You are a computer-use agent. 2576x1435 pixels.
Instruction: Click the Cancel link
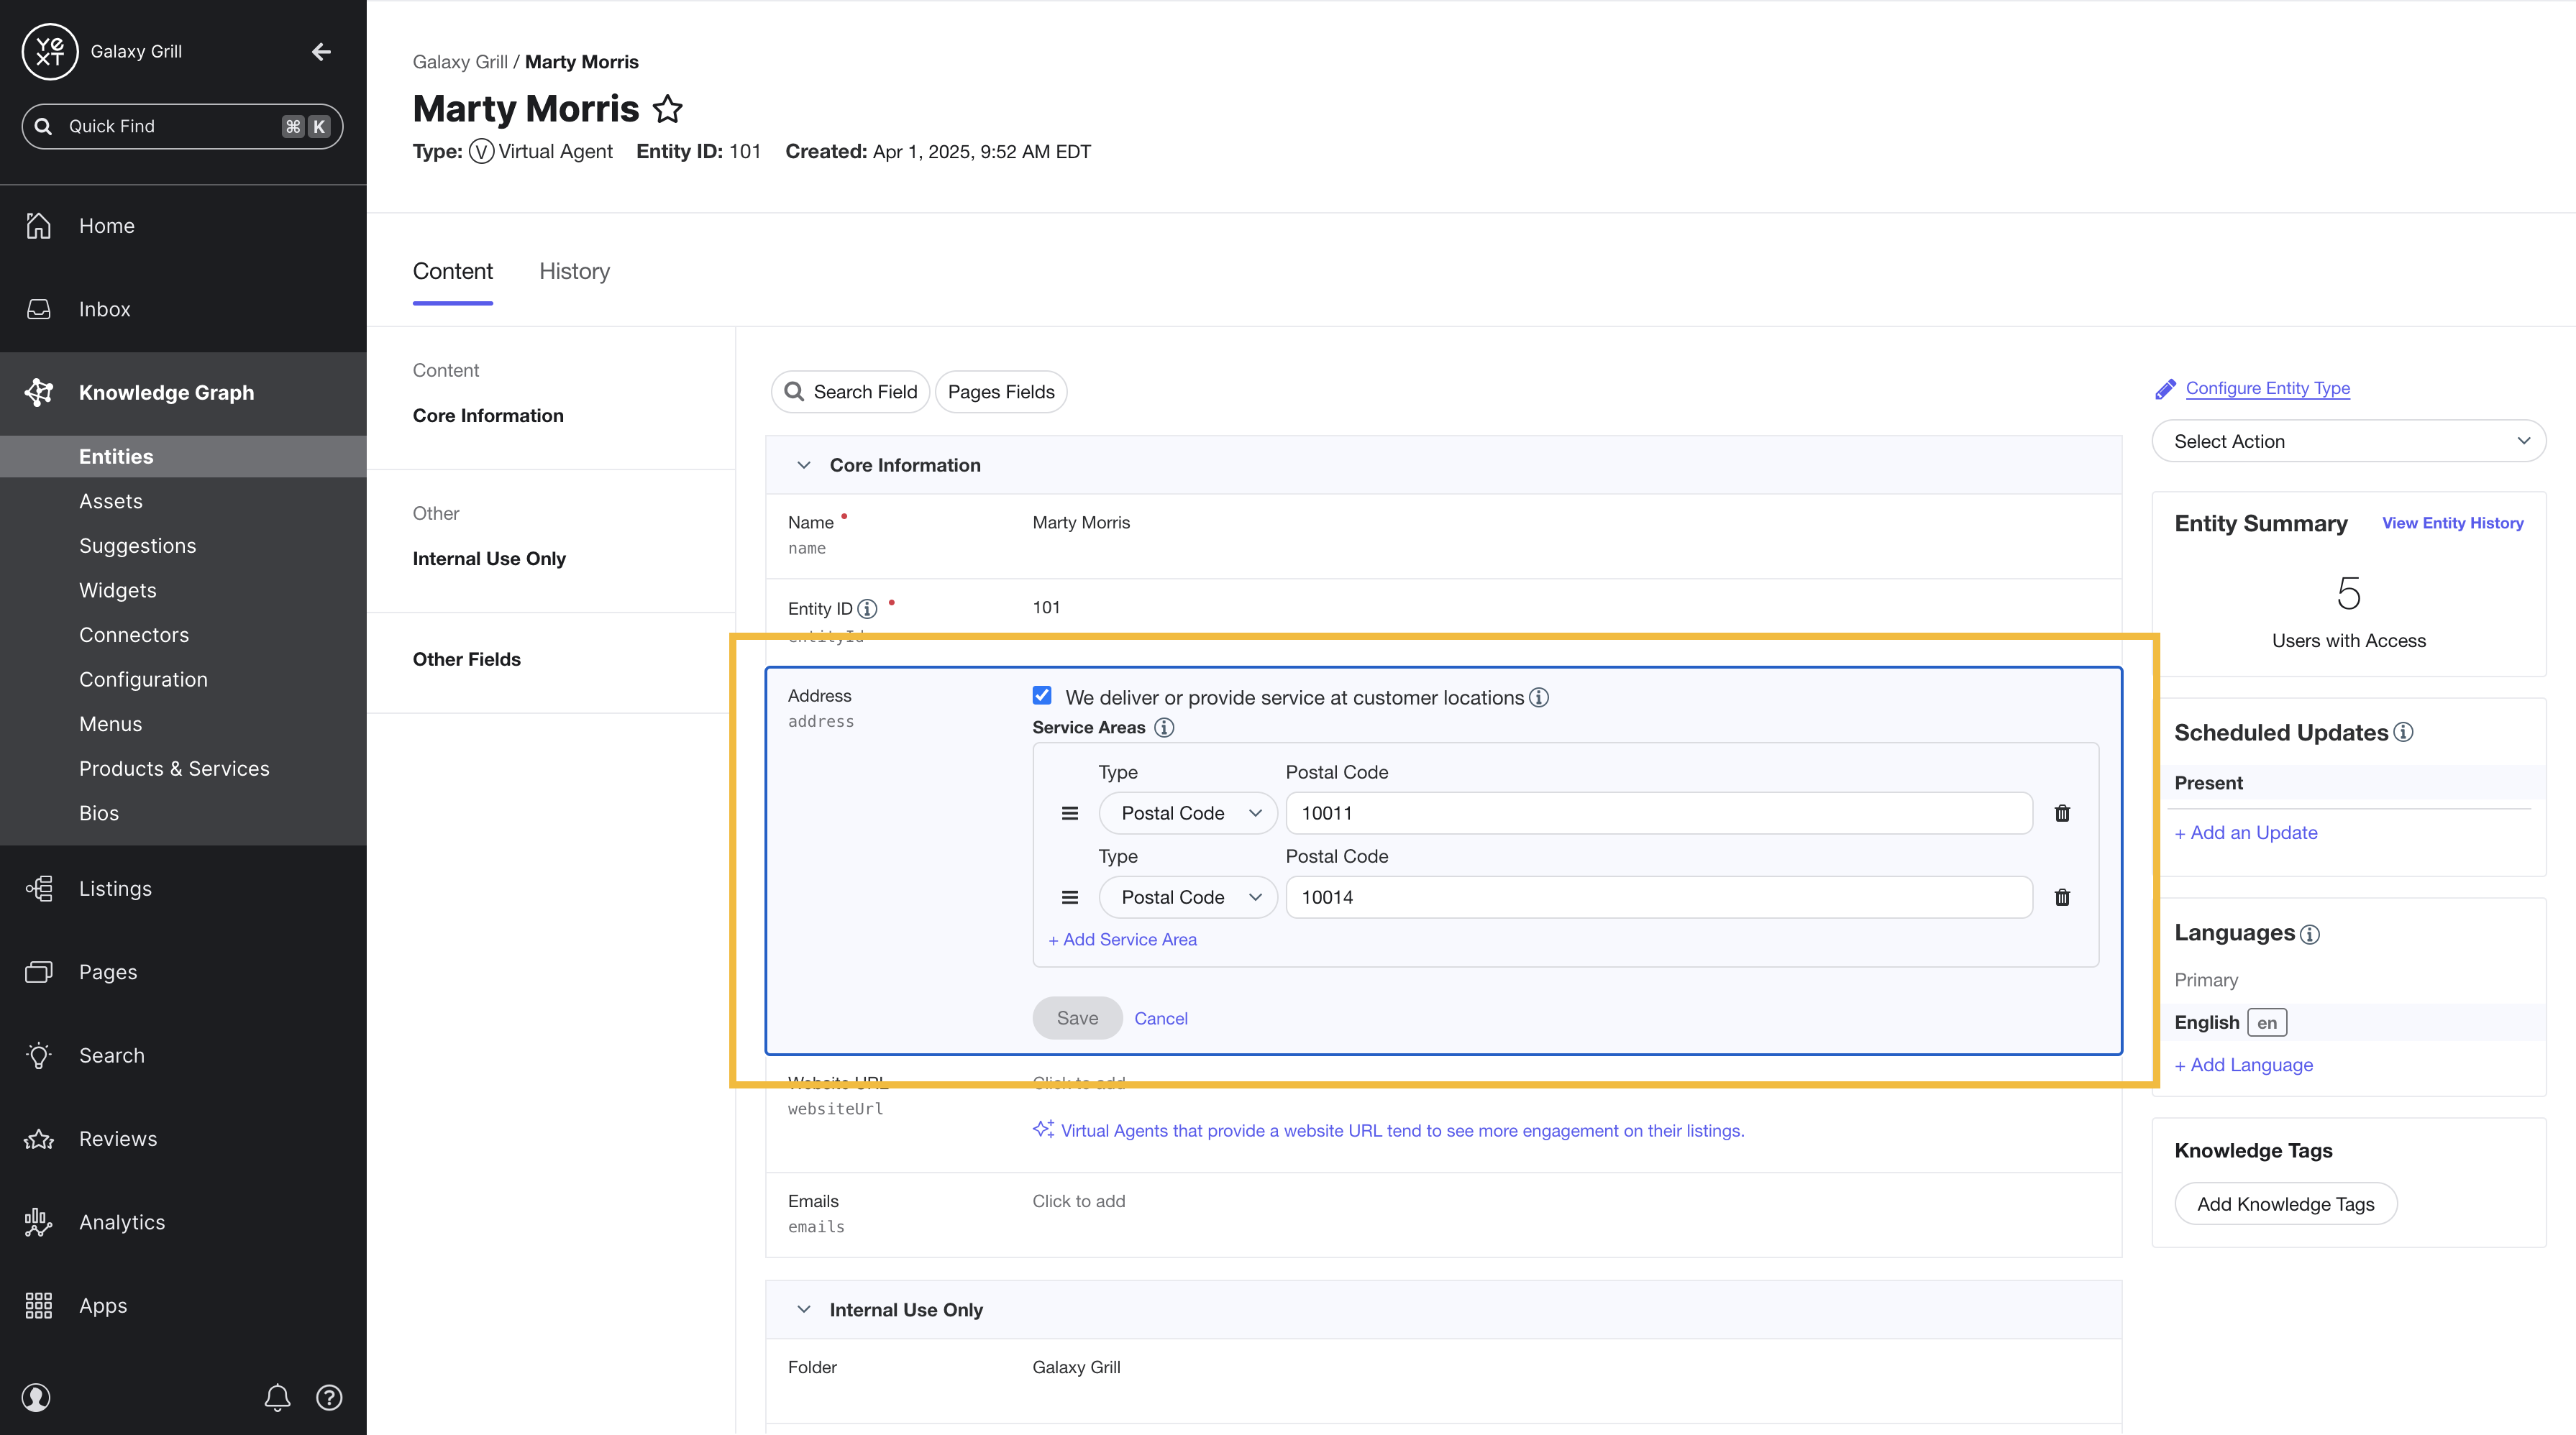(x=1161, y=1018)
